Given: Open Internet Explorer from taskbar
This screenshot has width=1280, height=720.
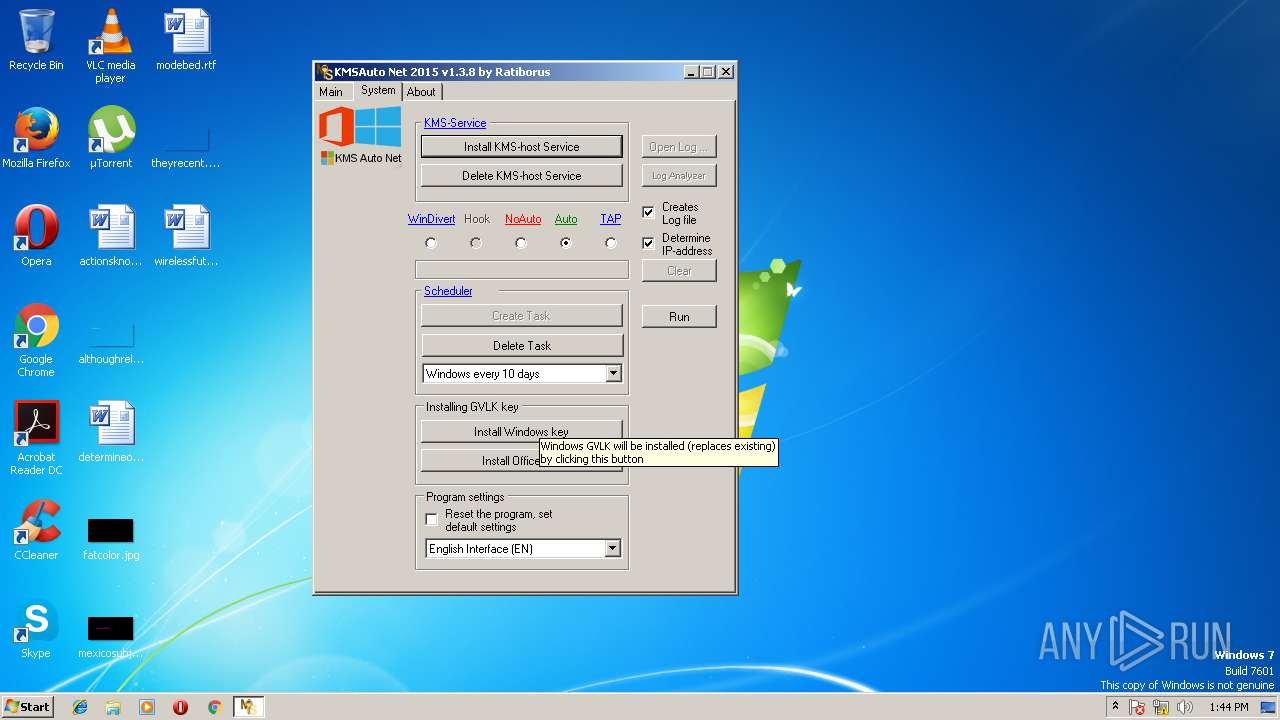Looking at the screenshot, I should 80,707.
